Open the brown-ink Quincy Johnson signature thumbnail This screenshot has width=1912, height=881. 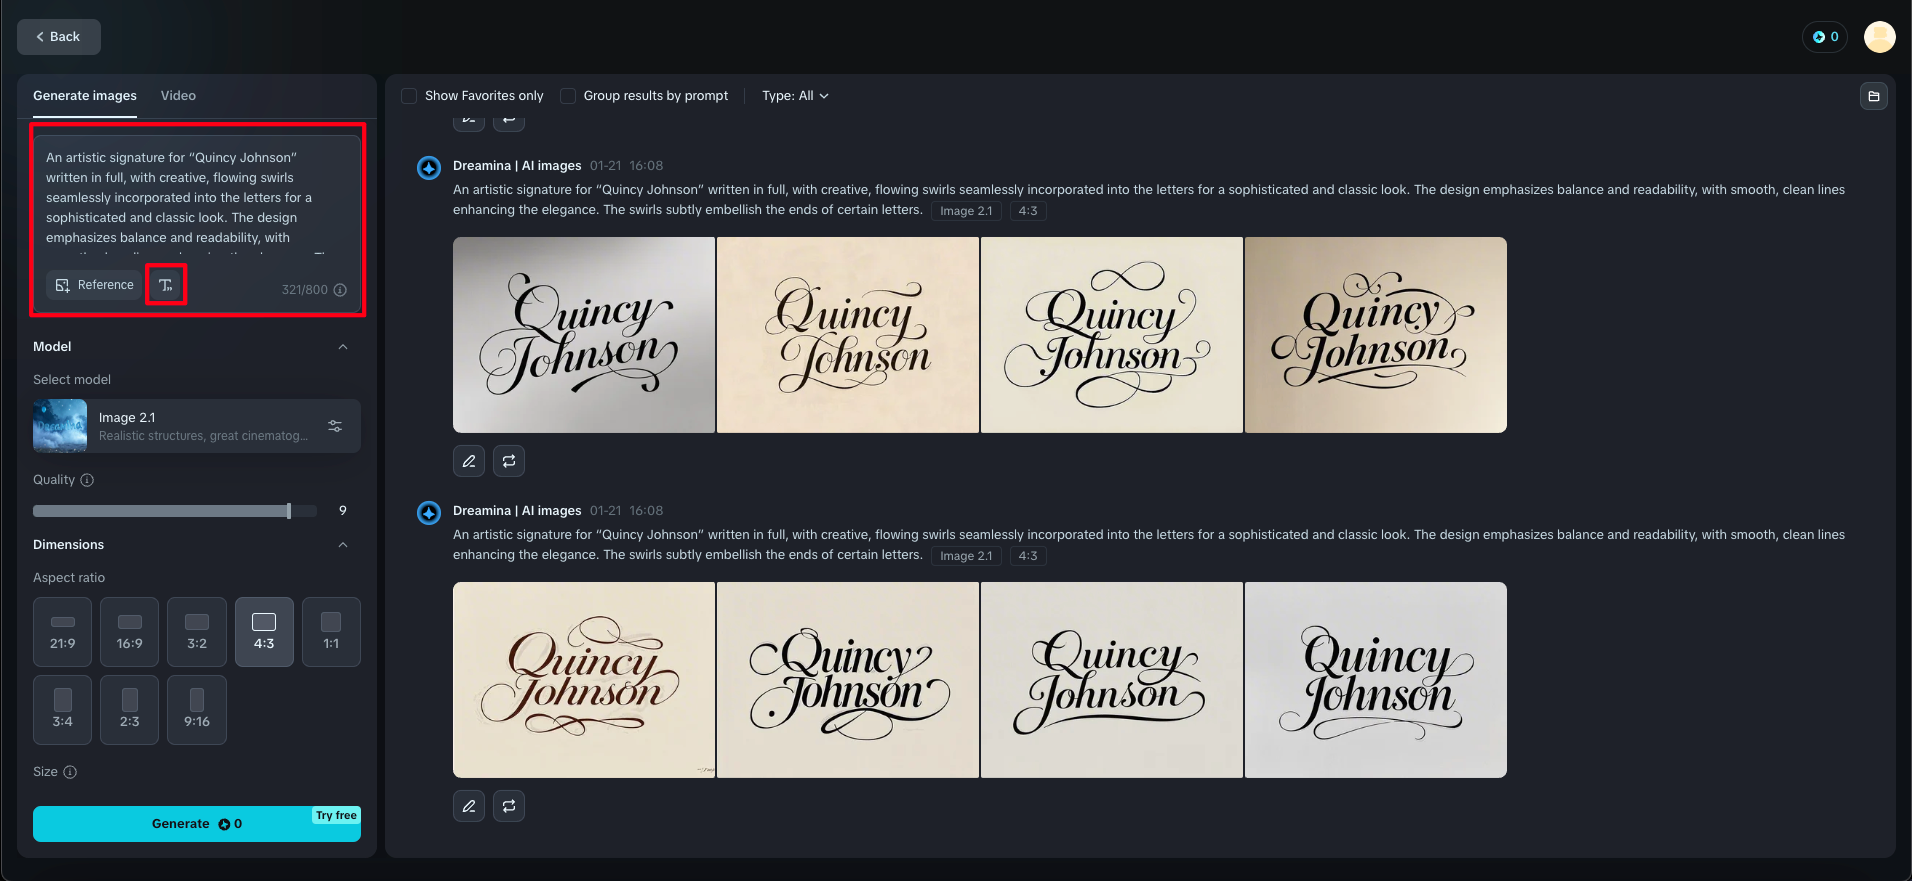pyautogui.click(x=584, y=680)
